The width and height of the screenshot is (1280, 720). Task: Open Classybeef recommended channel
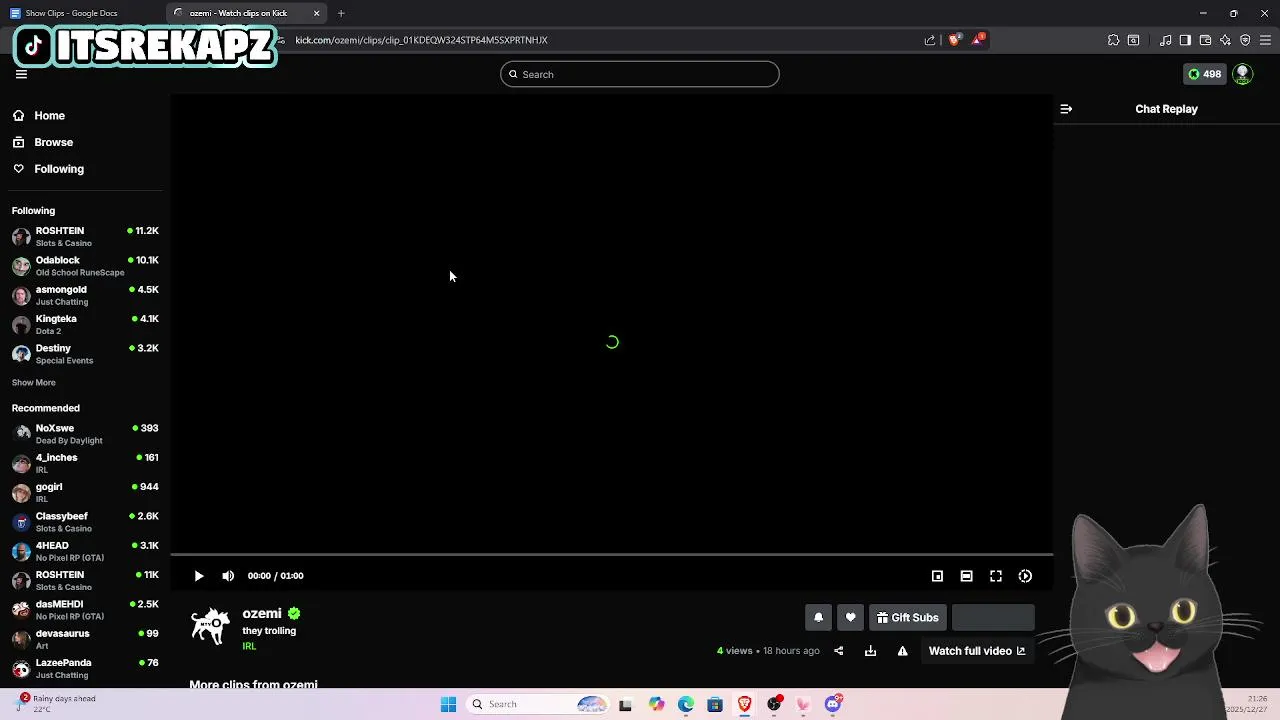coord(85,521)
